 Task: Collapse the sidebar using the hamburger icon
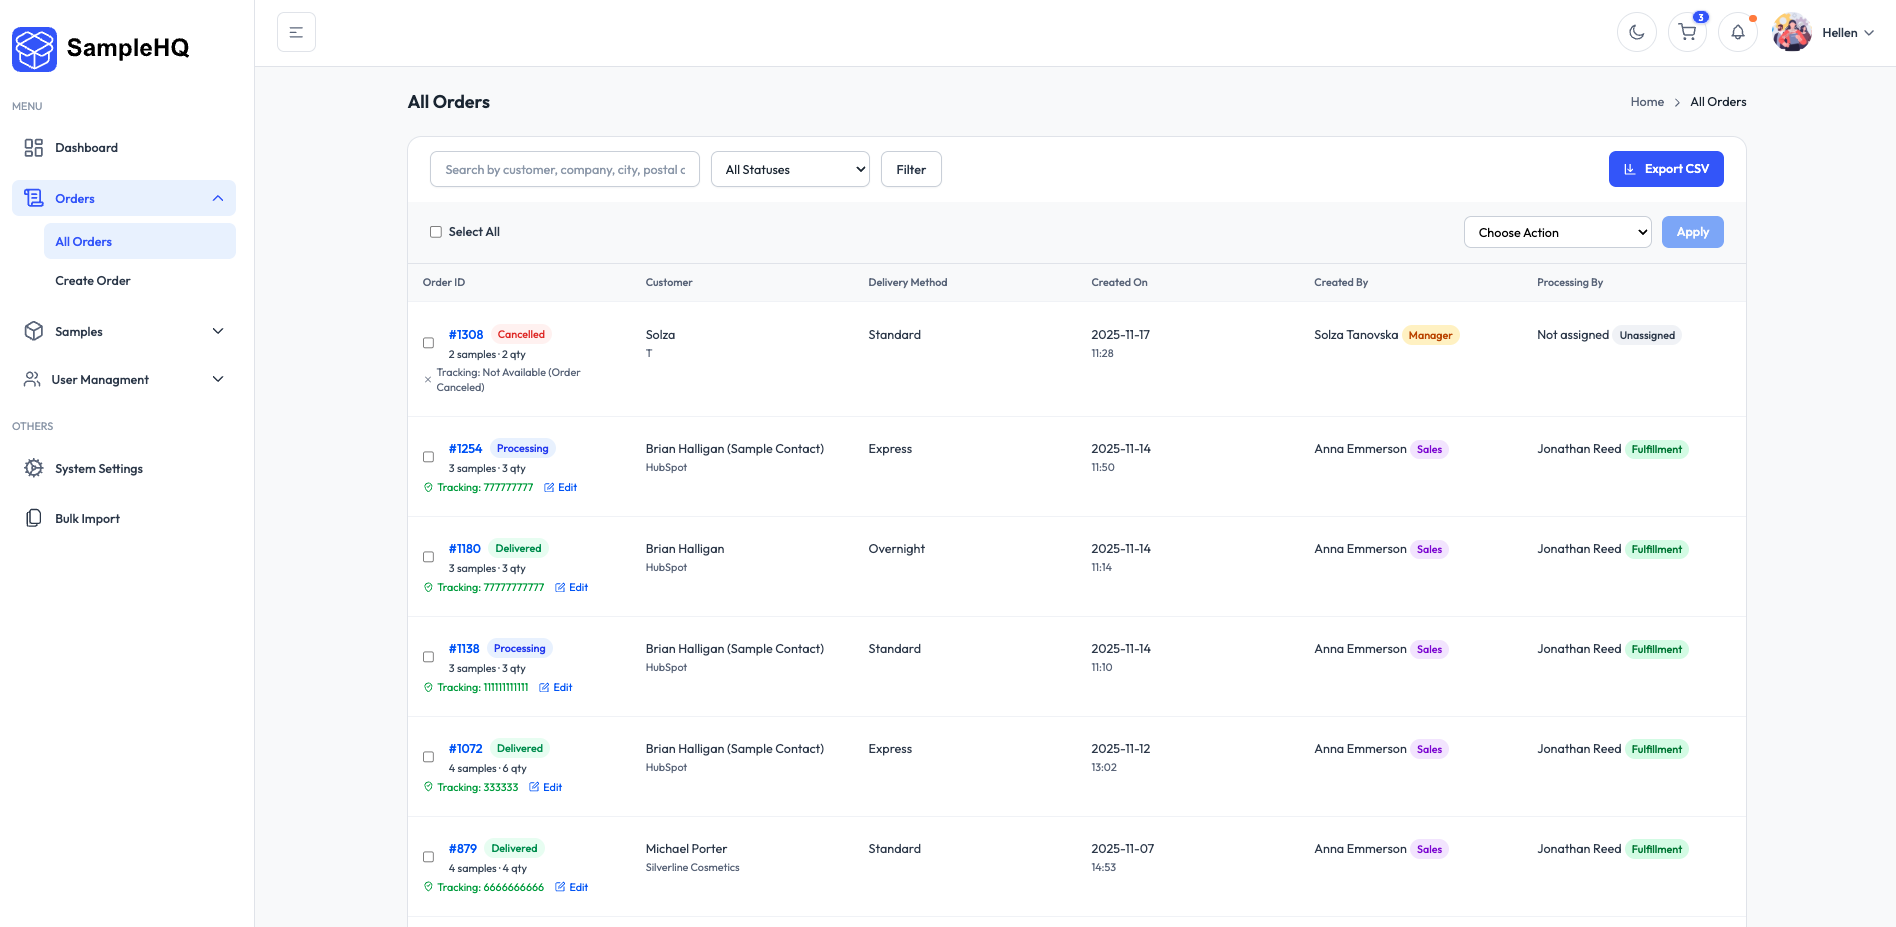click(x=296, y=31)
